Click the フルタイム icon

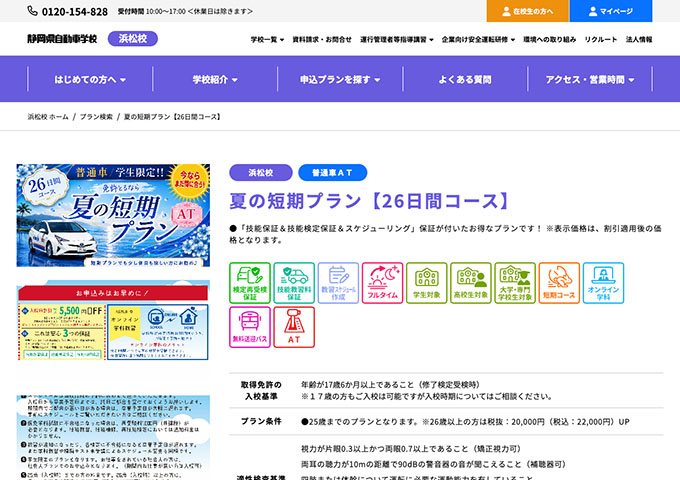tap(382, 283)
